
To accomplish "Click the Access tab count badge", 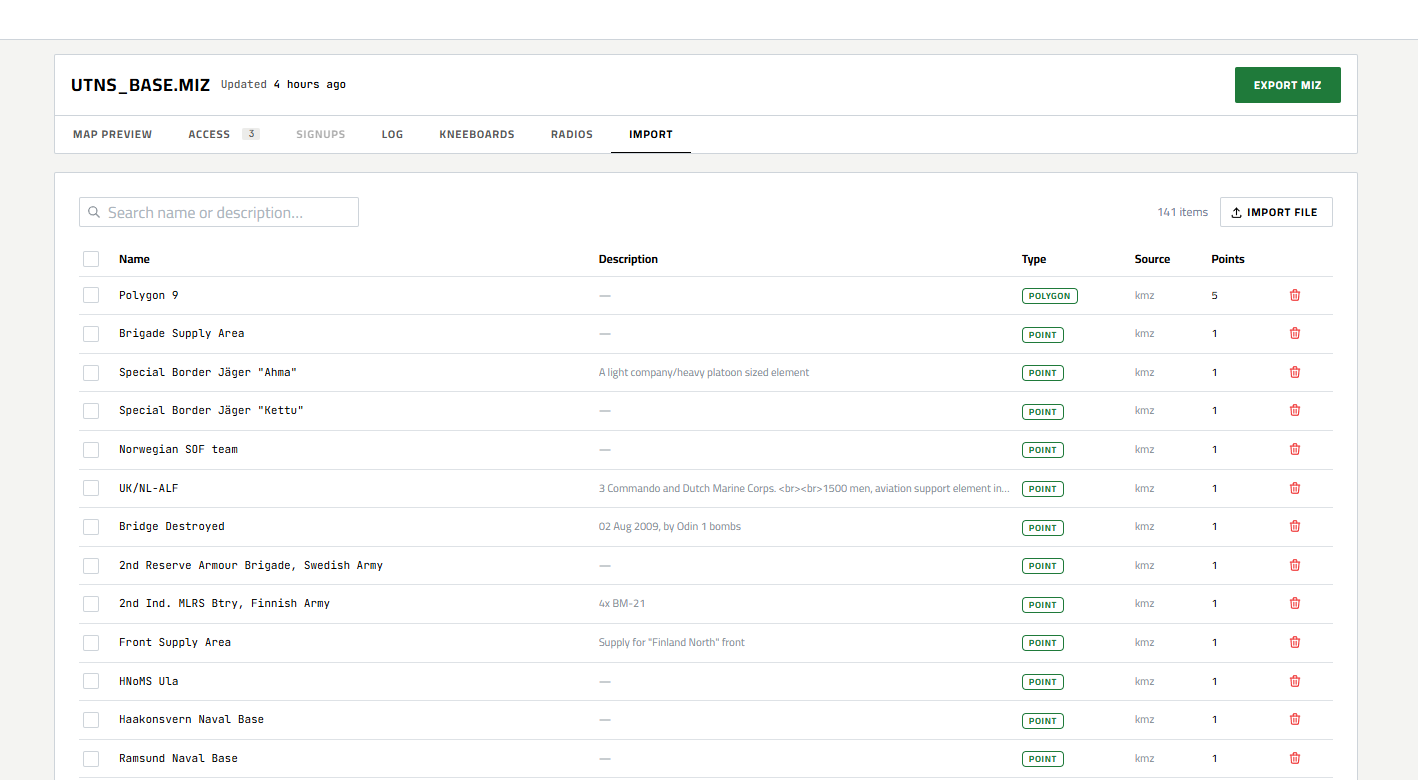I will pyautogui.click(x=251, y=134).
